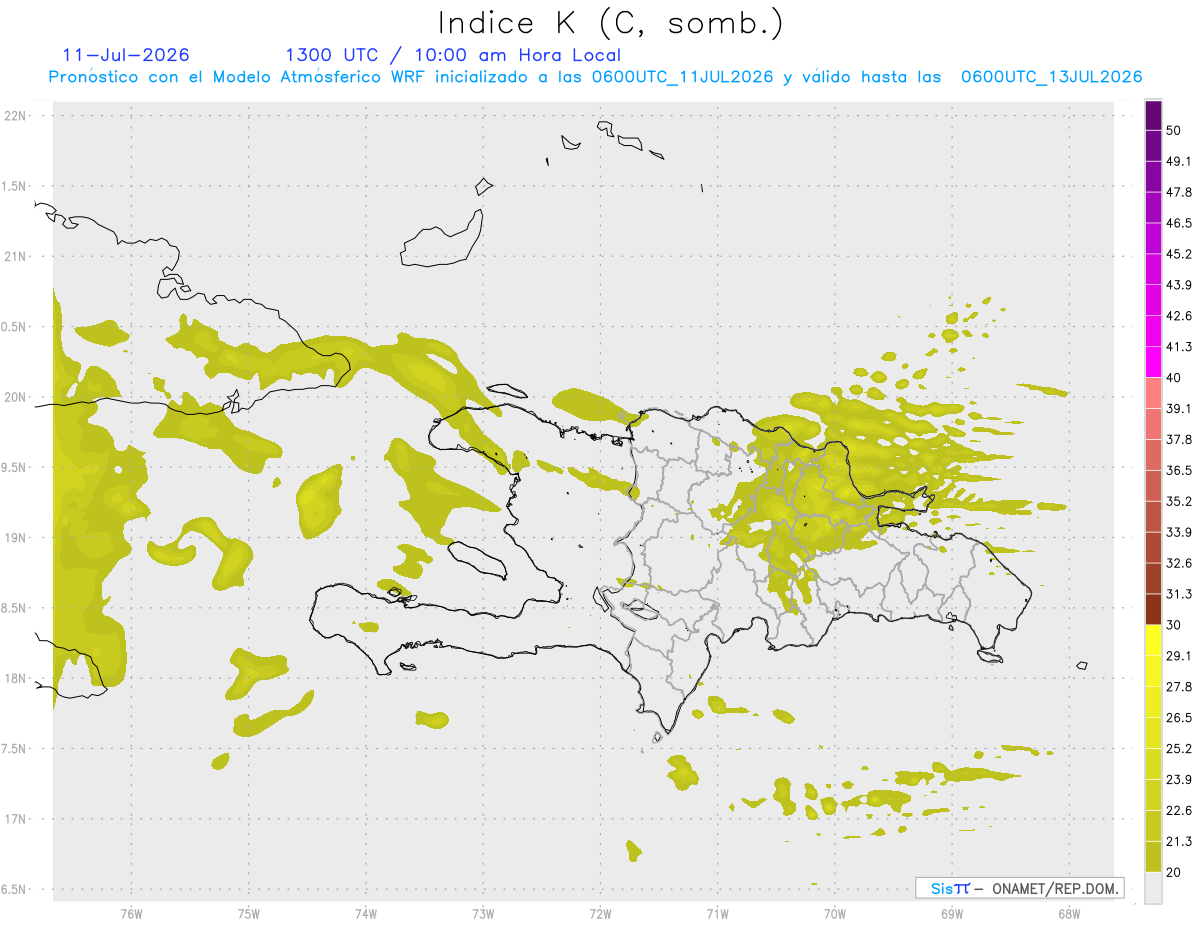Click the "0600UTC_13JUL2026" valid-until timestamp
Viewport: 1200px width, 927px height.
coord(1051,77)
